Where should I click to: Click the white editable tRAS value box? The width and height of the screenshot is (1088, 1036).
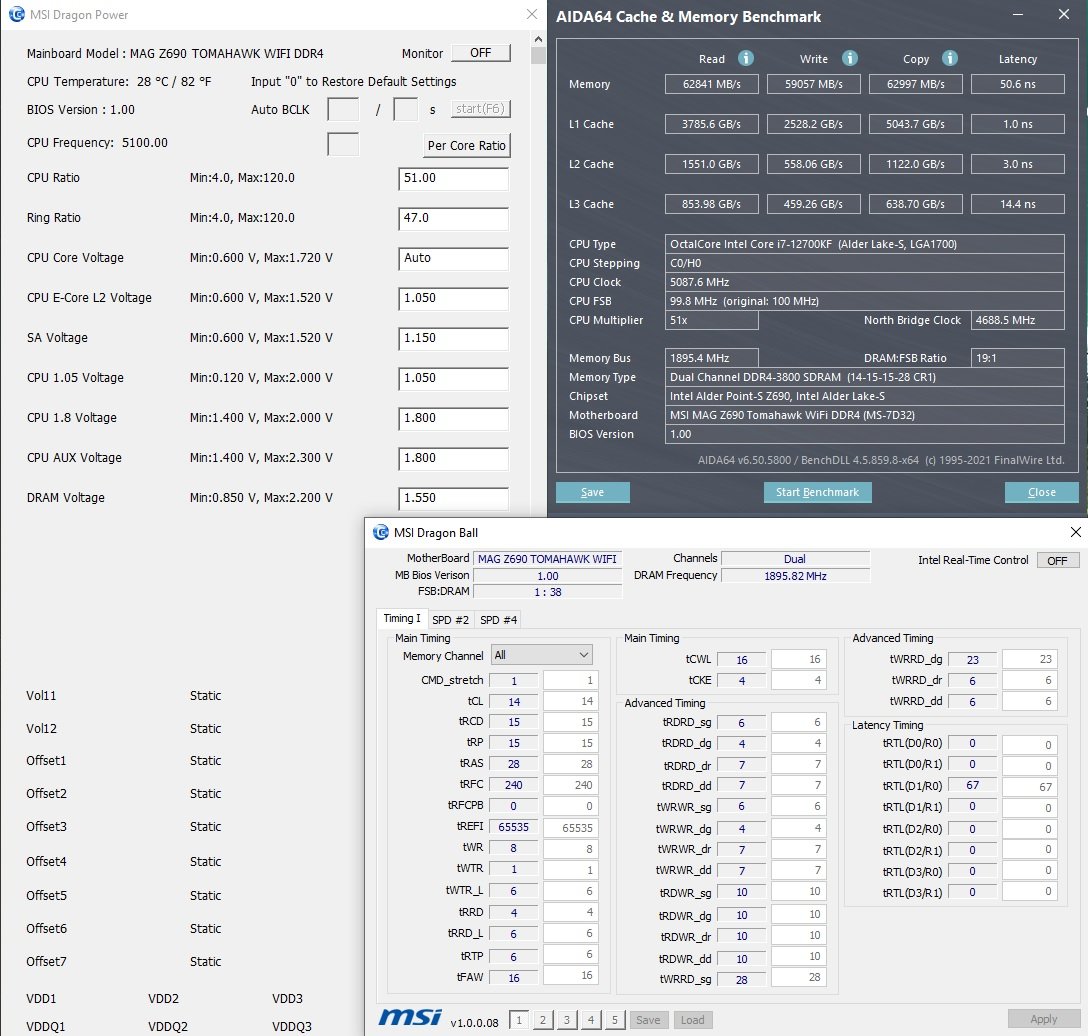[570, 763]
